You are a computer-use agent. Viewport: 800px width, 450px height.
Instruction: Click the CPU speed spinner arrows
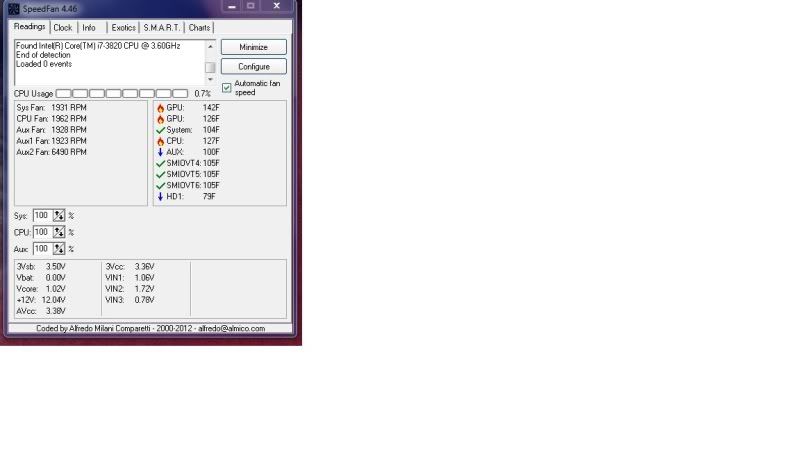(59, 232)
